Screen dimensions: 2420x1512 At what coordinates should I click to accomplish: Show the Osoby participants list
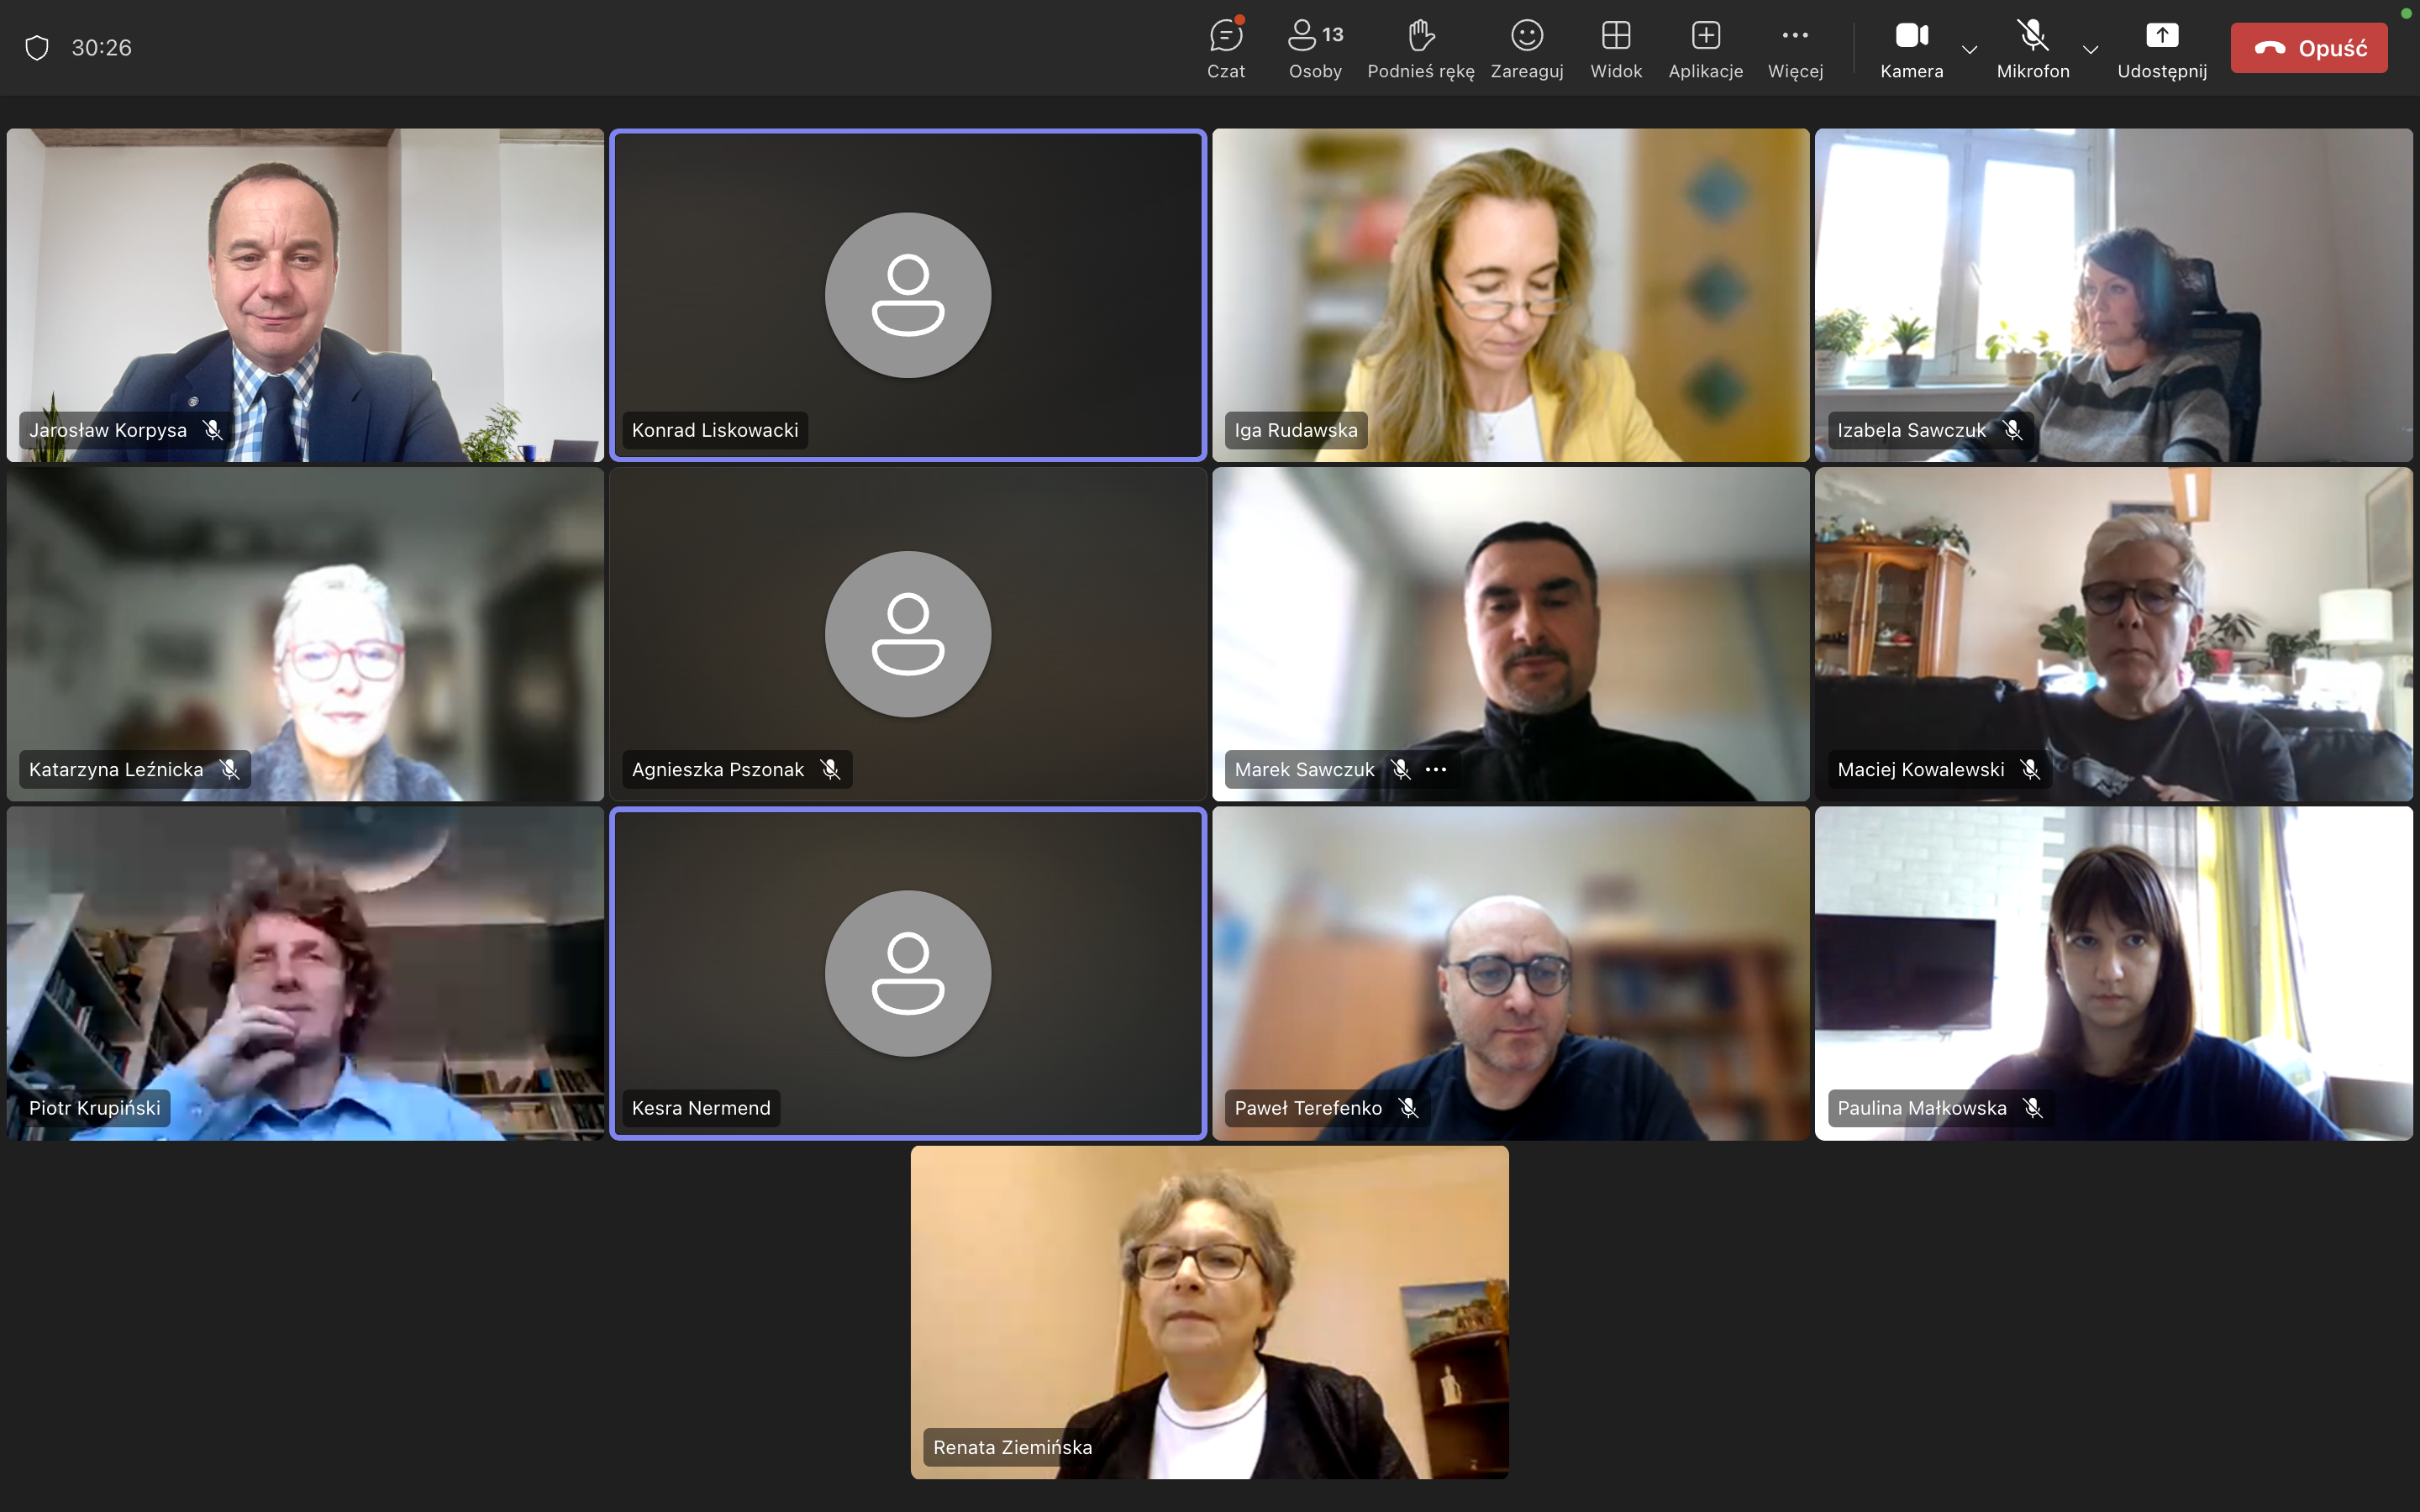click(1314, 48)
